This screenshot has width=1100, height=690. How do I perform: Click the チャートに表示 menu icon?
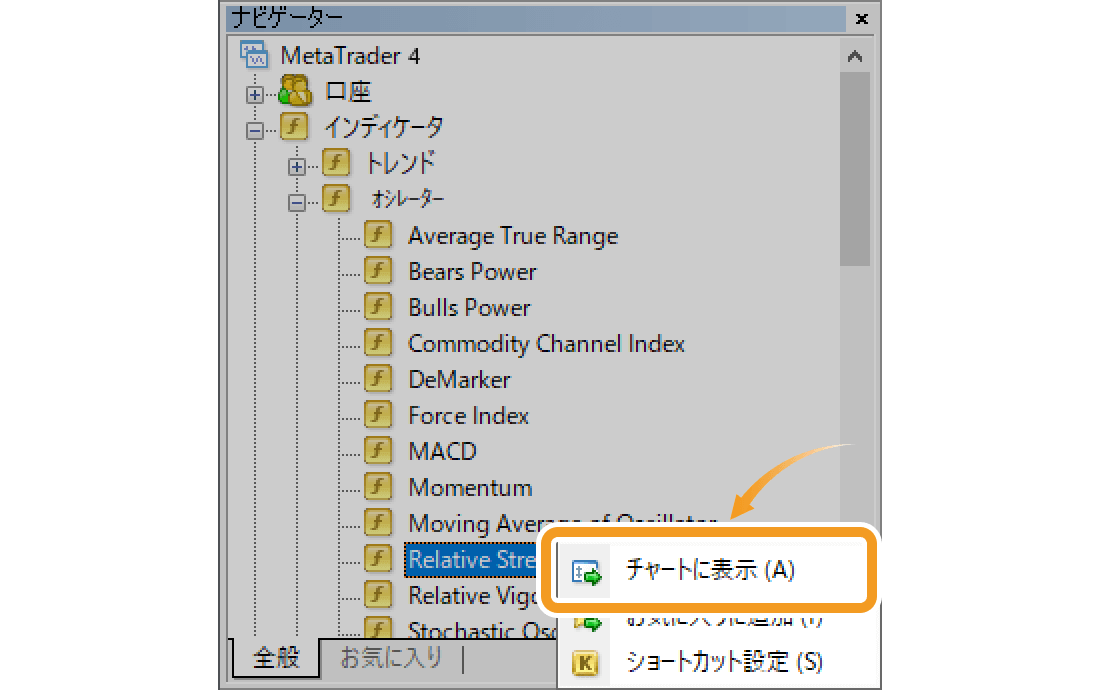coord(586,573)
